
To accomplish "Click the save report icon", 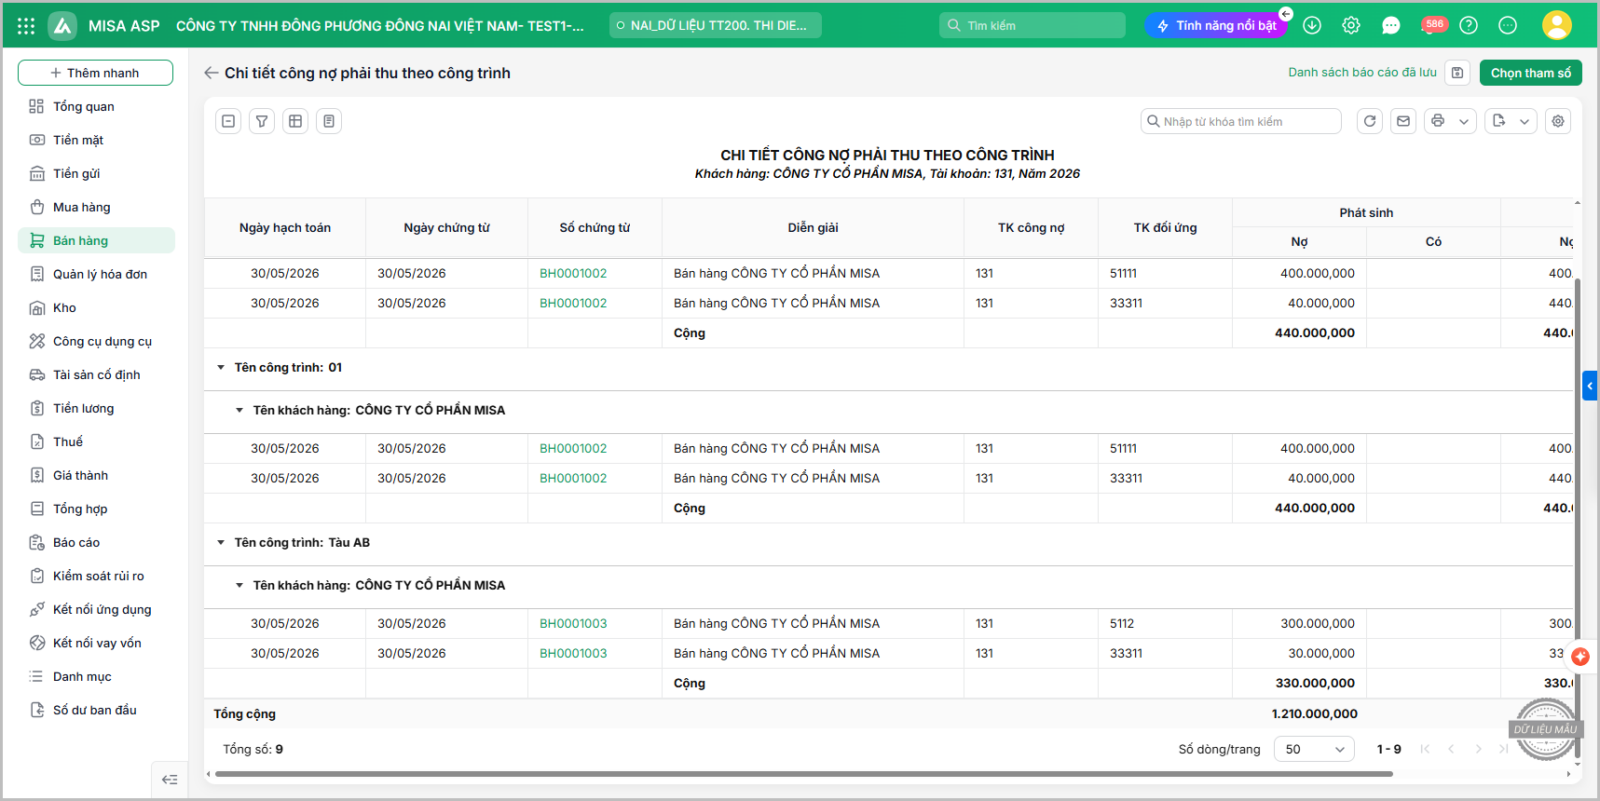I will coord(1458,73).
